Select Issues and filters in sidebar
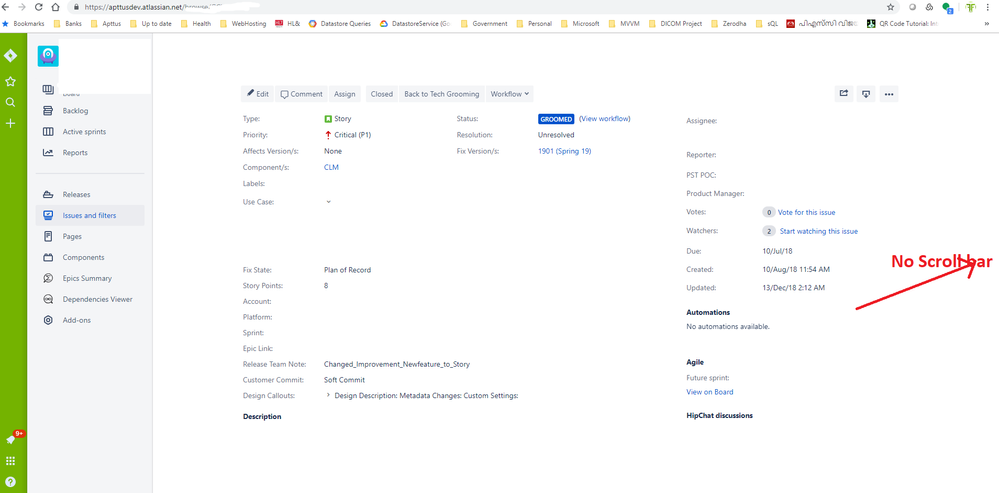The width and height of the screenshot is (999, 493). click(90, 215)
